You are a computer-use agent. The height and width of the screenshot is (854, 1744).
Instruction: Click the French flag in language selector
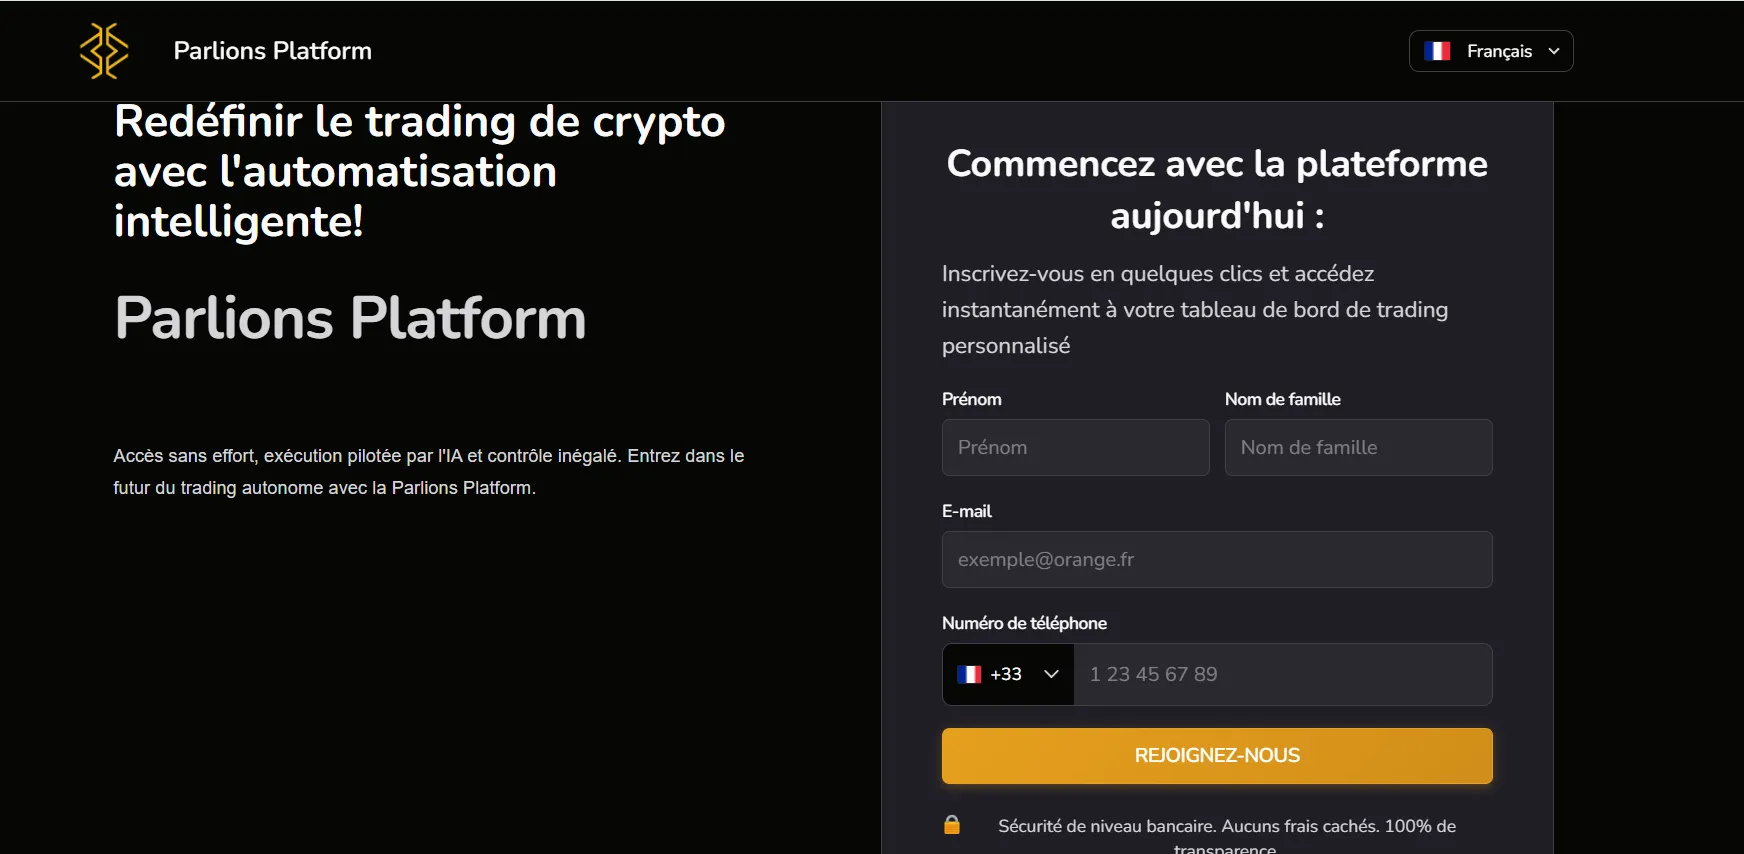[1437, 51]
